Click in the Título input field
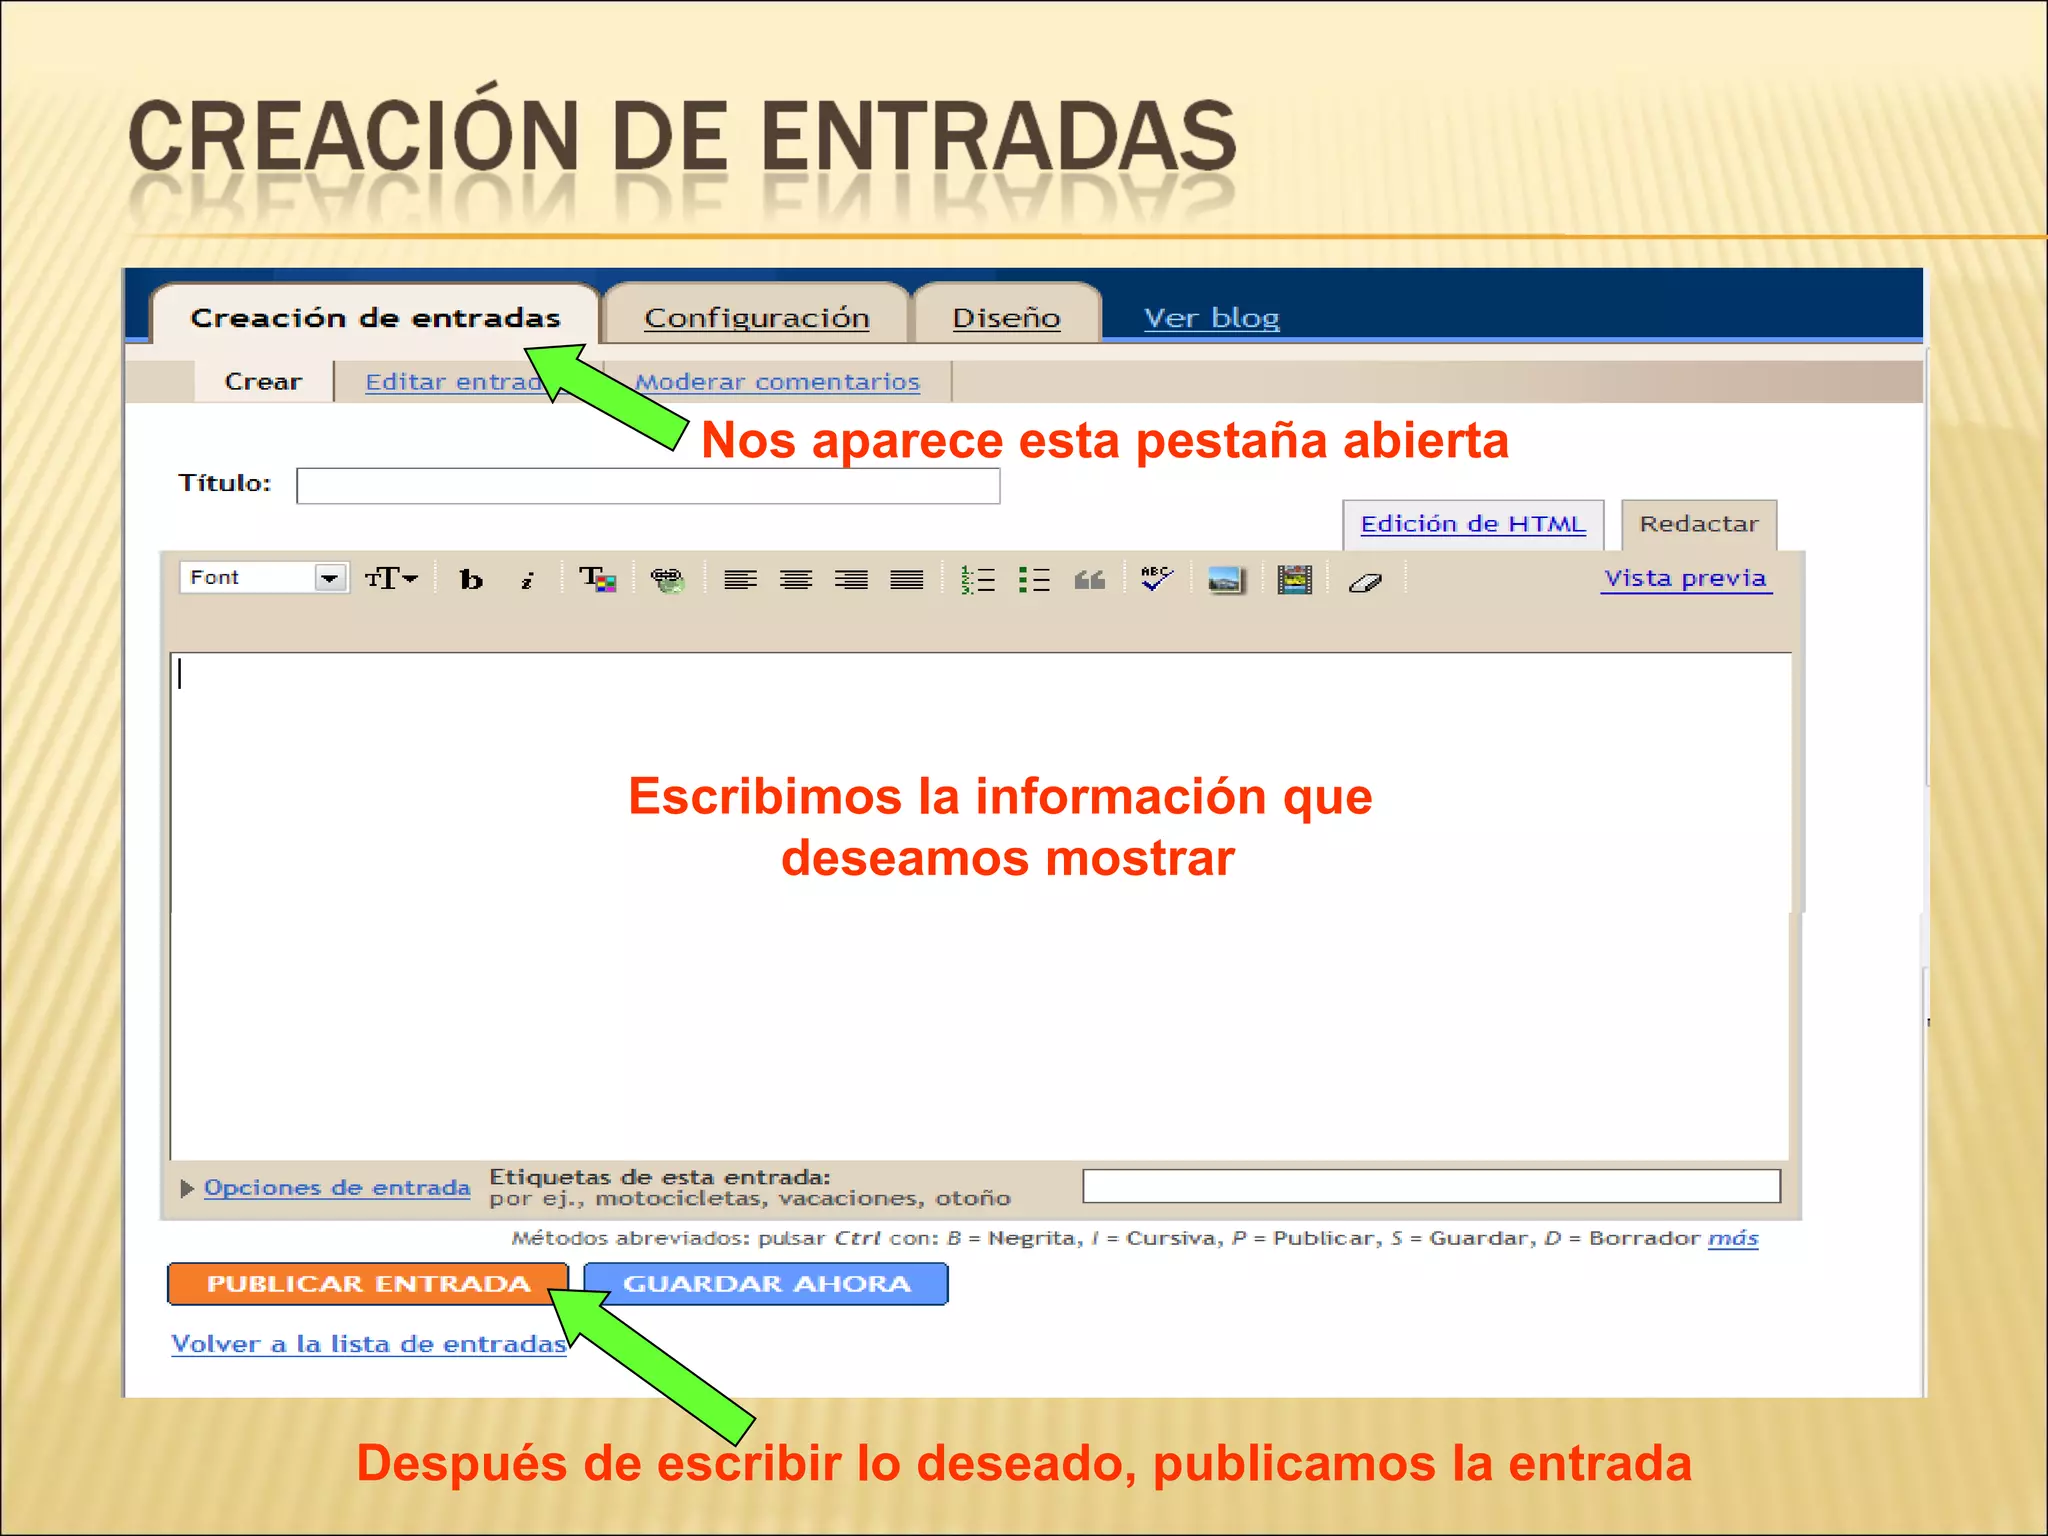 (648, 486)
